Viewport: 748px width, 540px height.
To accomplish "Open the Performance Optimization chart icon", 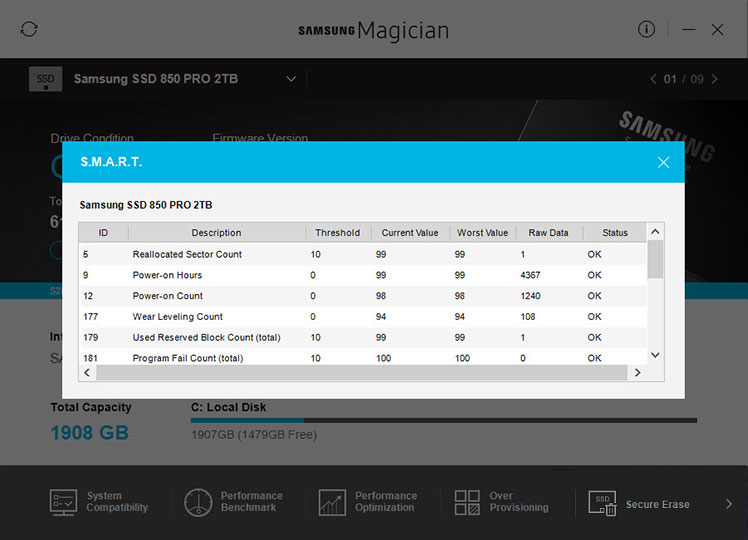I will point(332,502).
